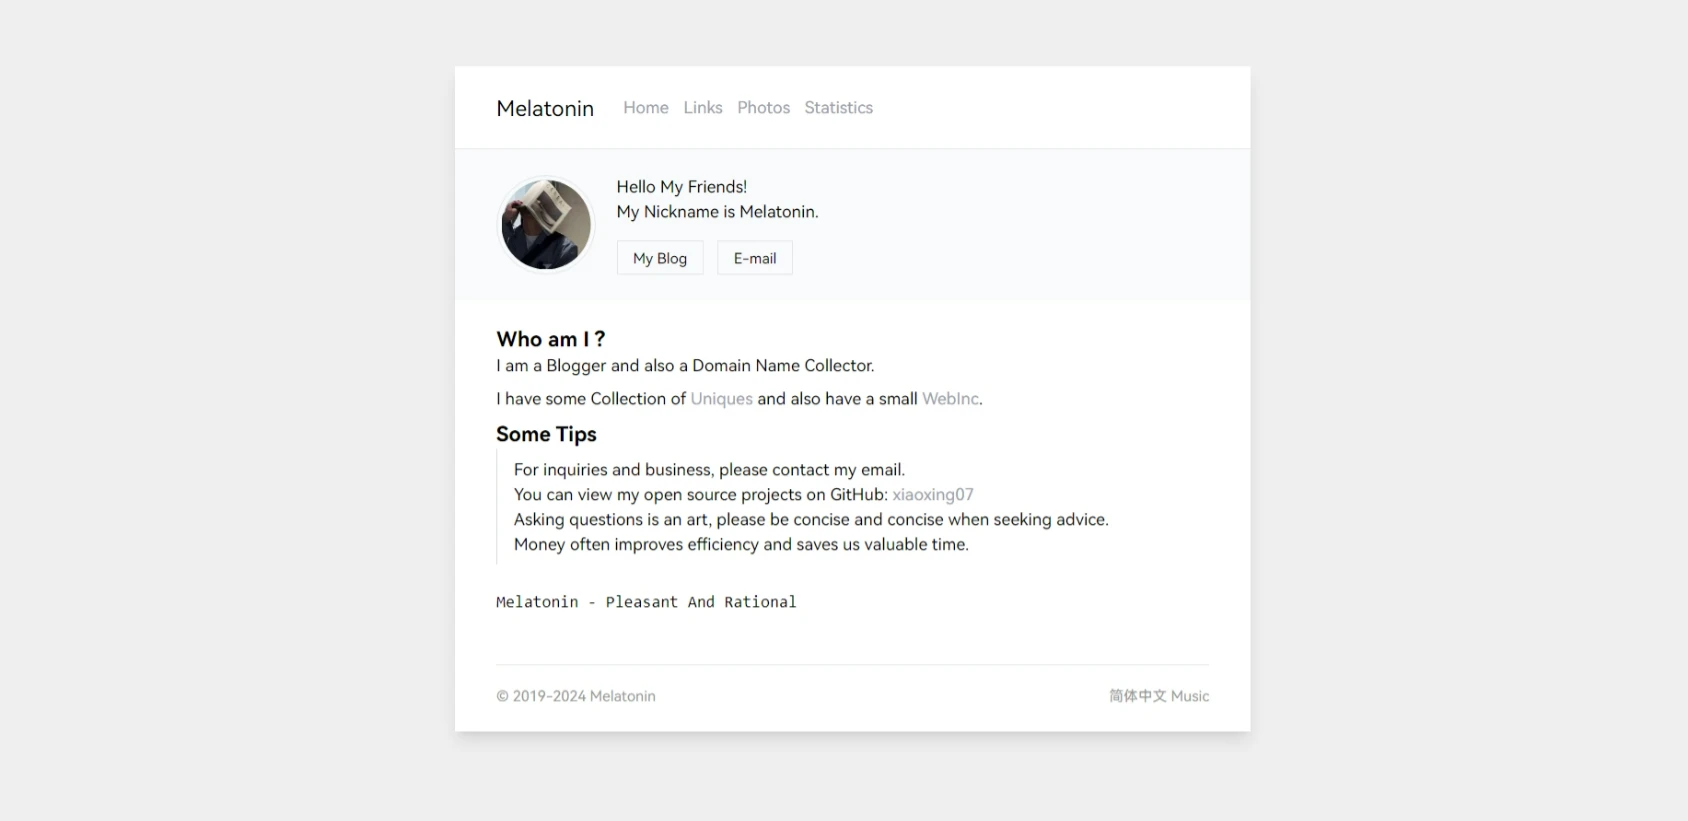Open the xiaoxing07 GitHub link
Image resolution: width=1688 pixels, height=821 pixels.
932,495
